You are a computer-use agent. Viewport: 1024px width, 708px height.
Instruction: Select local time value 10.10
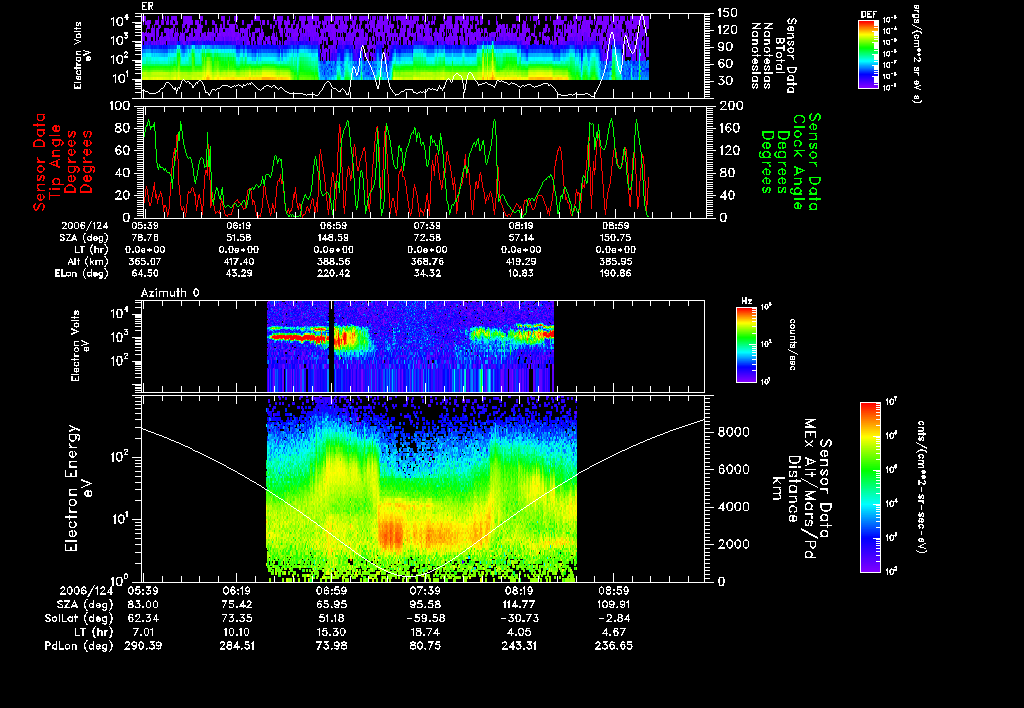click(237, 632)
